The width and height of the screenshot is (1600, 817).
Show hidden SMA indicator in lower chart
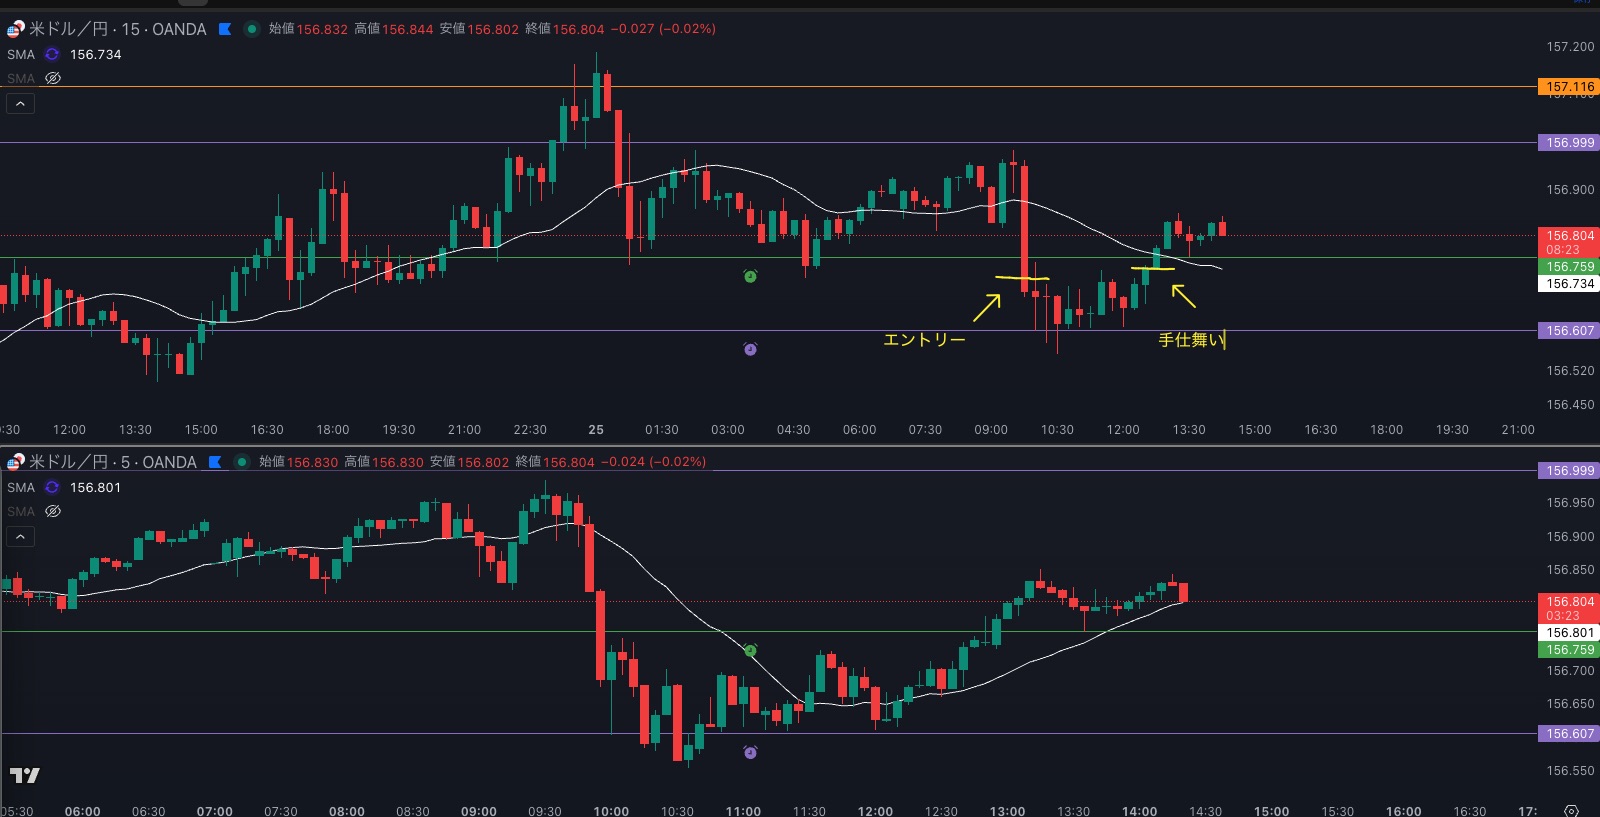pyautogui.click(x=53, y=511)
